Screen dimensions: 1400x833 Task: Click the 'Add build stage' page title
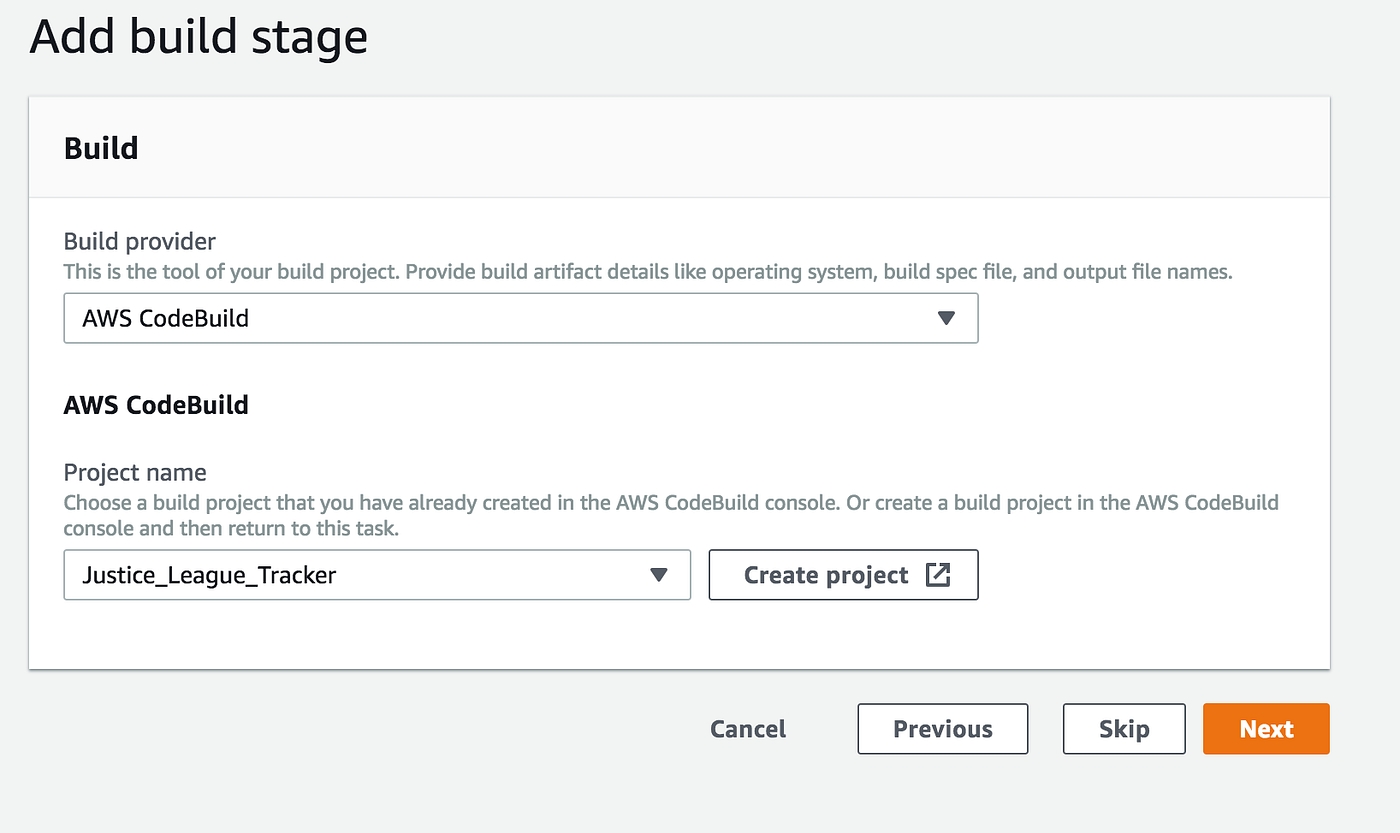point(199,37)
